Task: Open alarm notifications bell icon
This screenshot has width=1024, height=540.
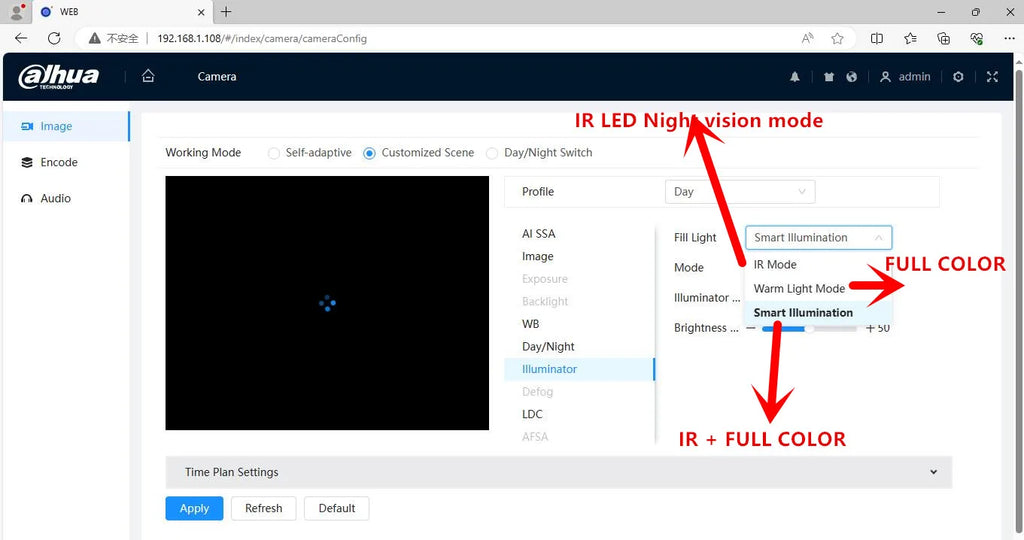Action: click(x=795, y=77)
